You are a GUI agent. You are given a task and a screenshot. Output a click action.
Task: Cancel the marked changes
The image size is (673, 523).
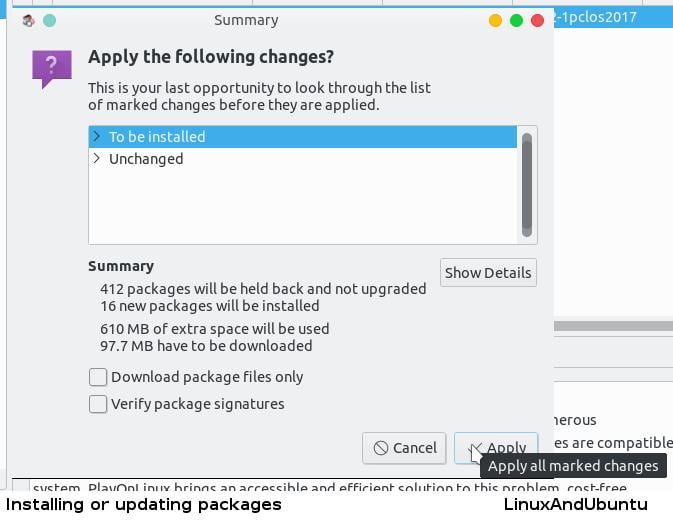point(404,448)
